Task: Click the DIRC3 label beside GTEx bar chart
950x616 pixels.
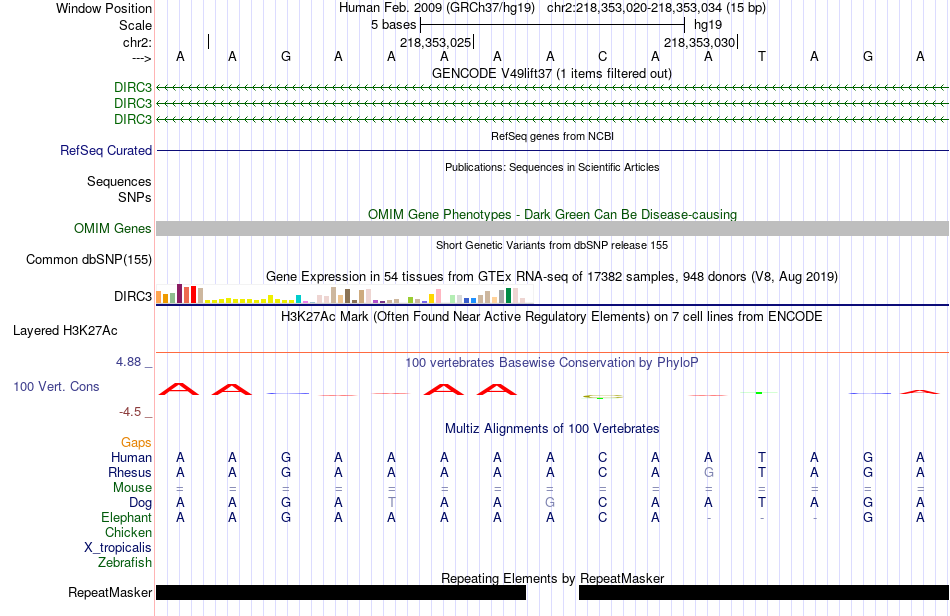Action: 133,296
